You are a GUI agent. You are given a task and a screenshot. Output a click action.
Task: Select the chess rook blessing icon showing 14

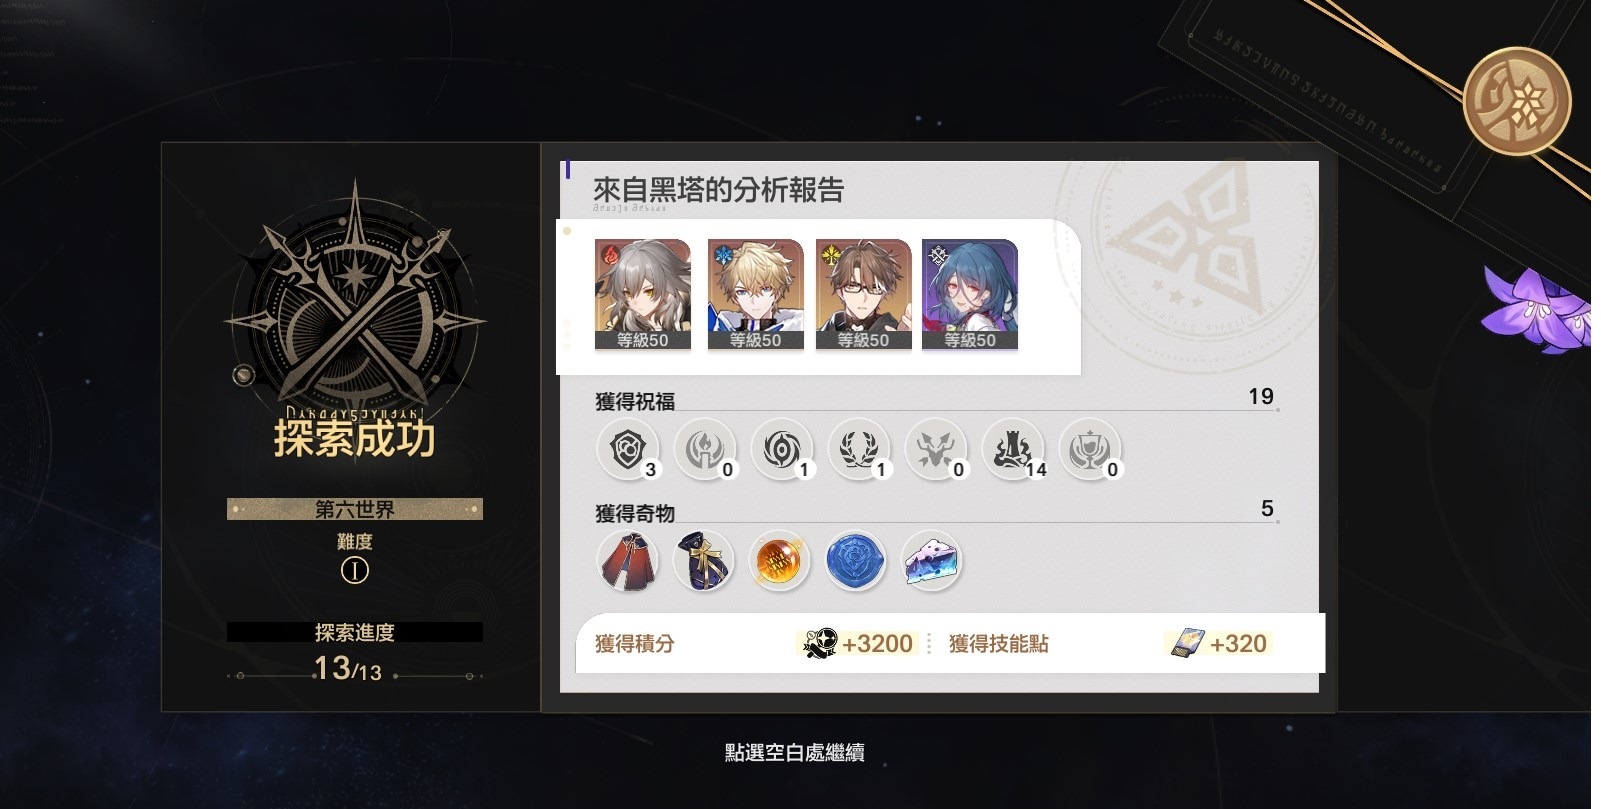pyautogui.click(x=1013, y=449)
